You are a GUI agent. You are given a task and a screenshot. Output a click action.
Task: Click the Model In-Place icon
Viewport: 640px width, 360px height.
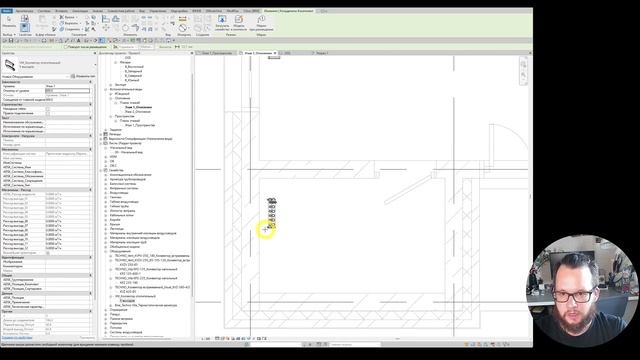click(x=239, y=20)
